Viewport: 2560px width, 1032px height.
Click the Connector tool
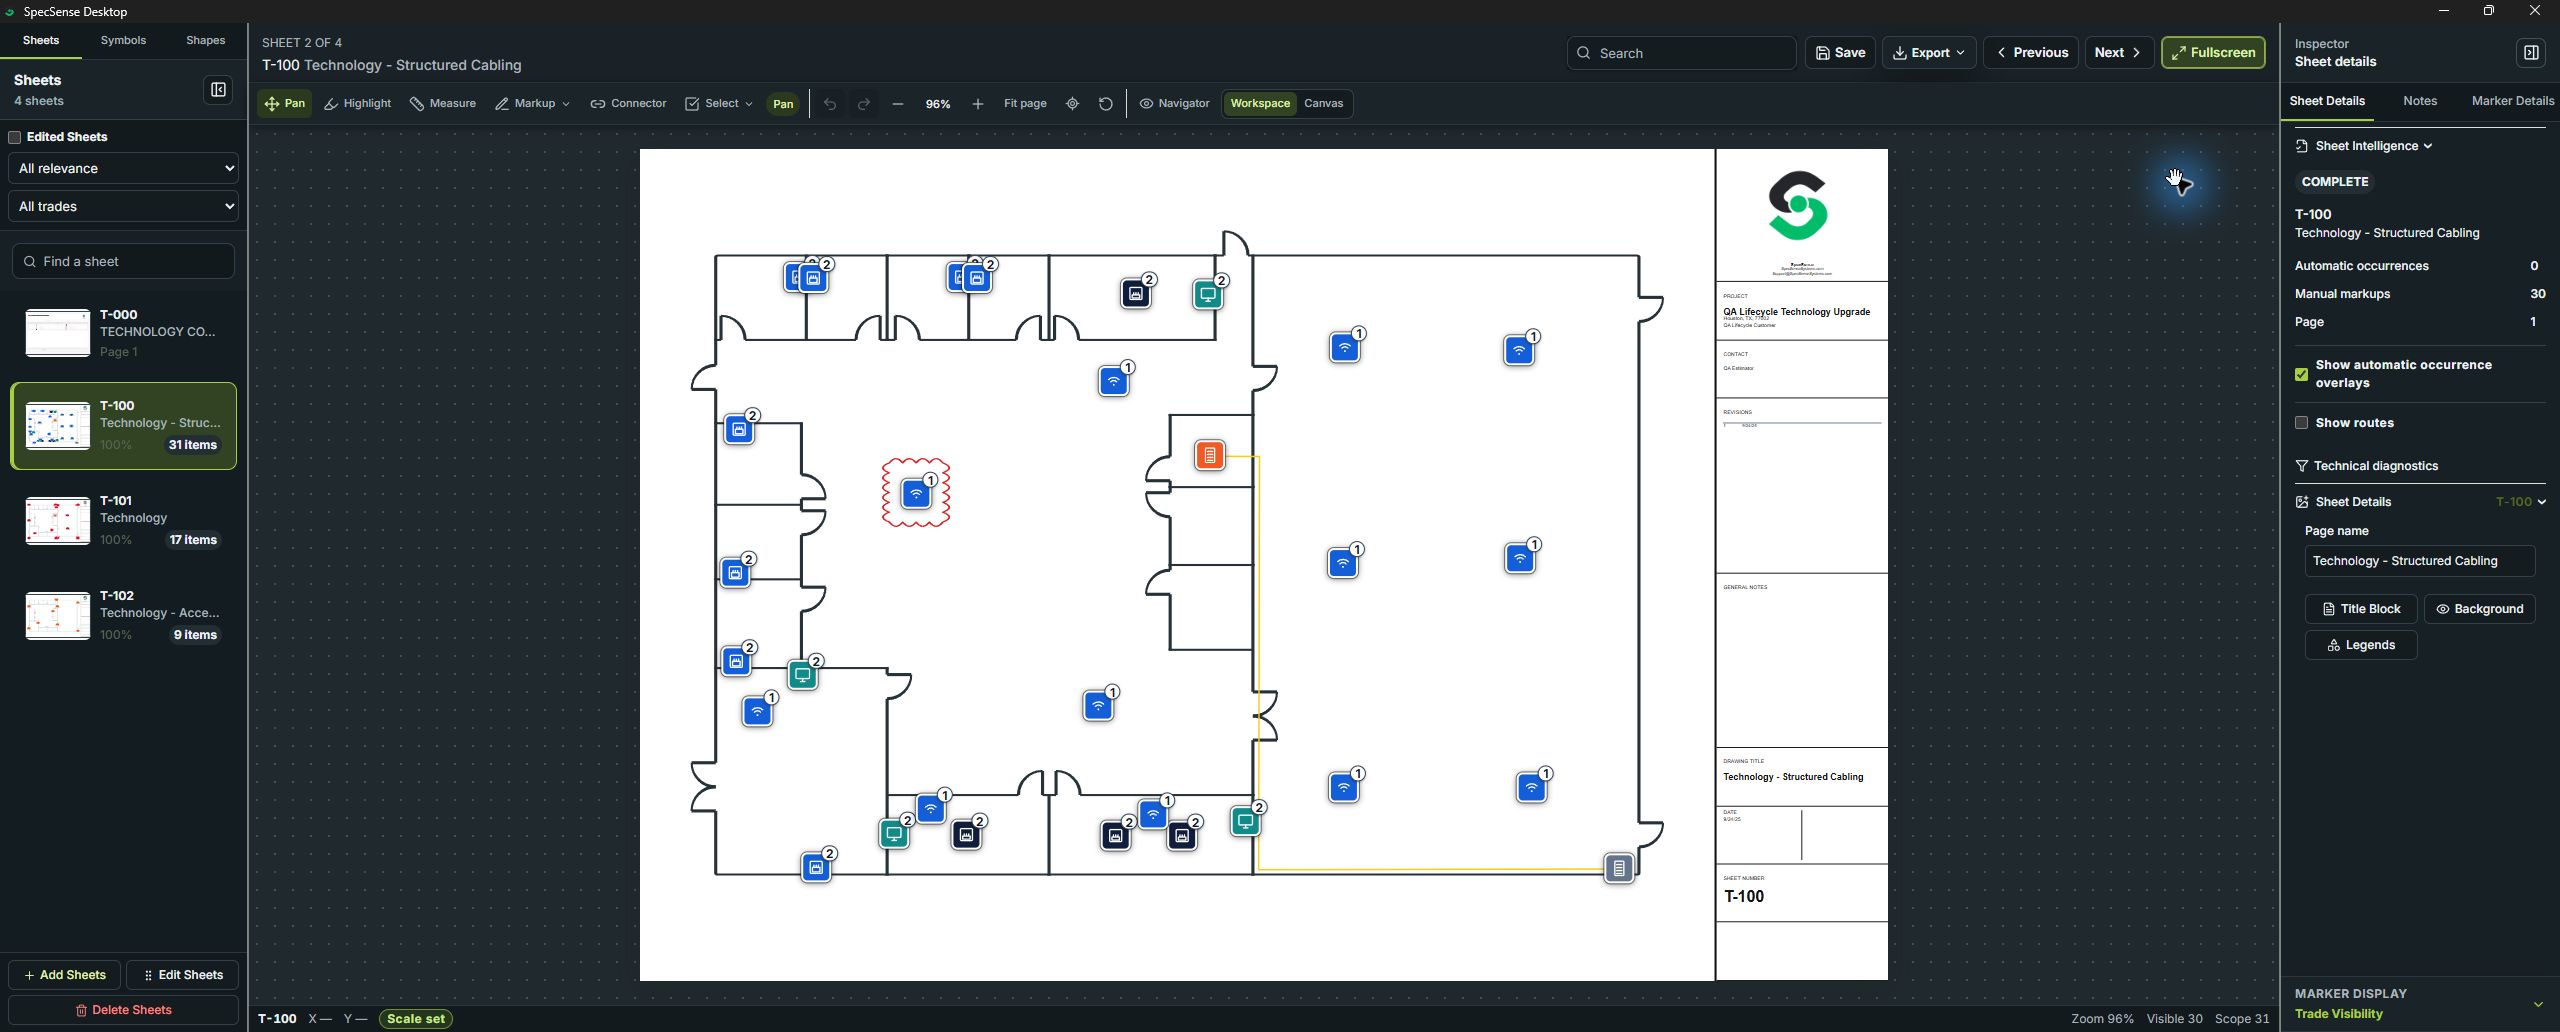click(628, 103)
